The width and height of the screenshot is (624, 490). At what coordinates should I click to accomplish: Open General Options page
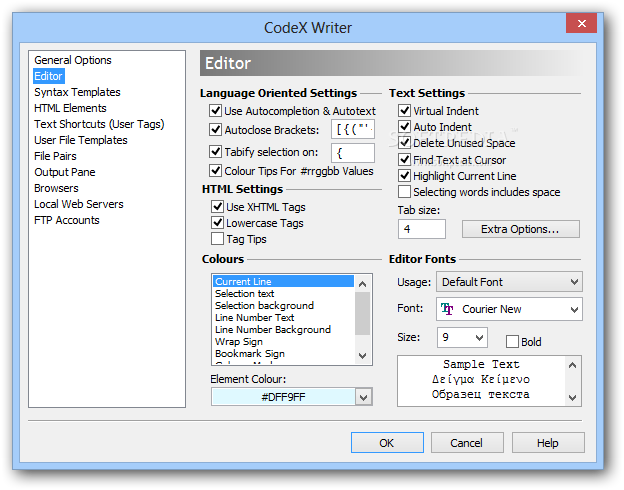click(x=73, y=60)
